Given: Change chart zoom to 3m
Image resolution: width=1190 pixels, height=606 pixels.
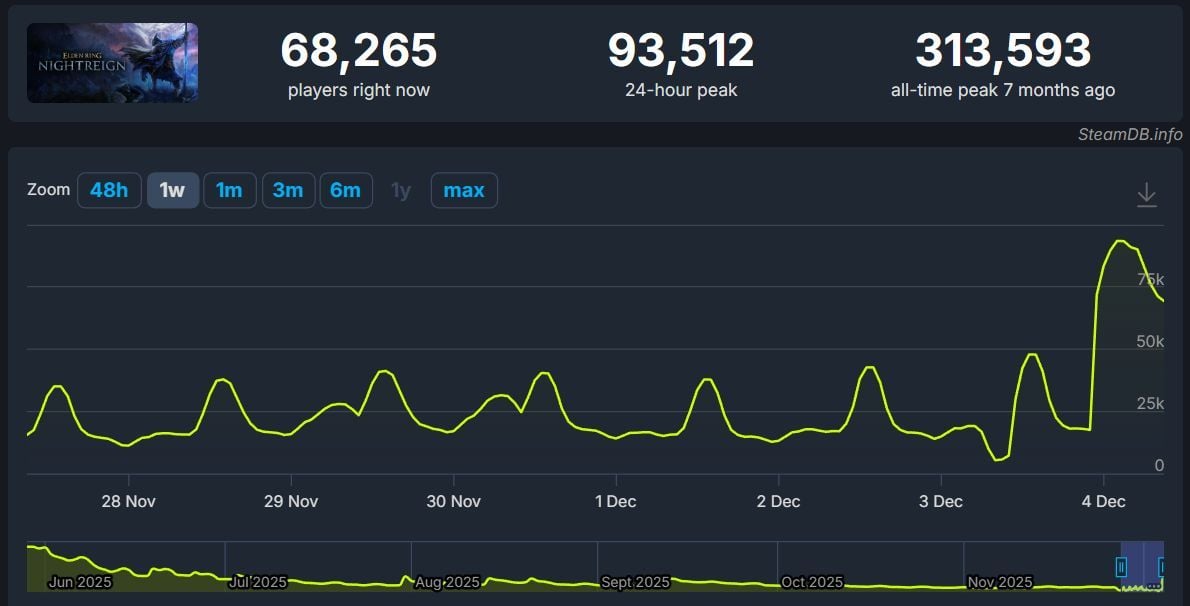Looking at the screenshot, I should pyautogui.click(x=288, y=190).
